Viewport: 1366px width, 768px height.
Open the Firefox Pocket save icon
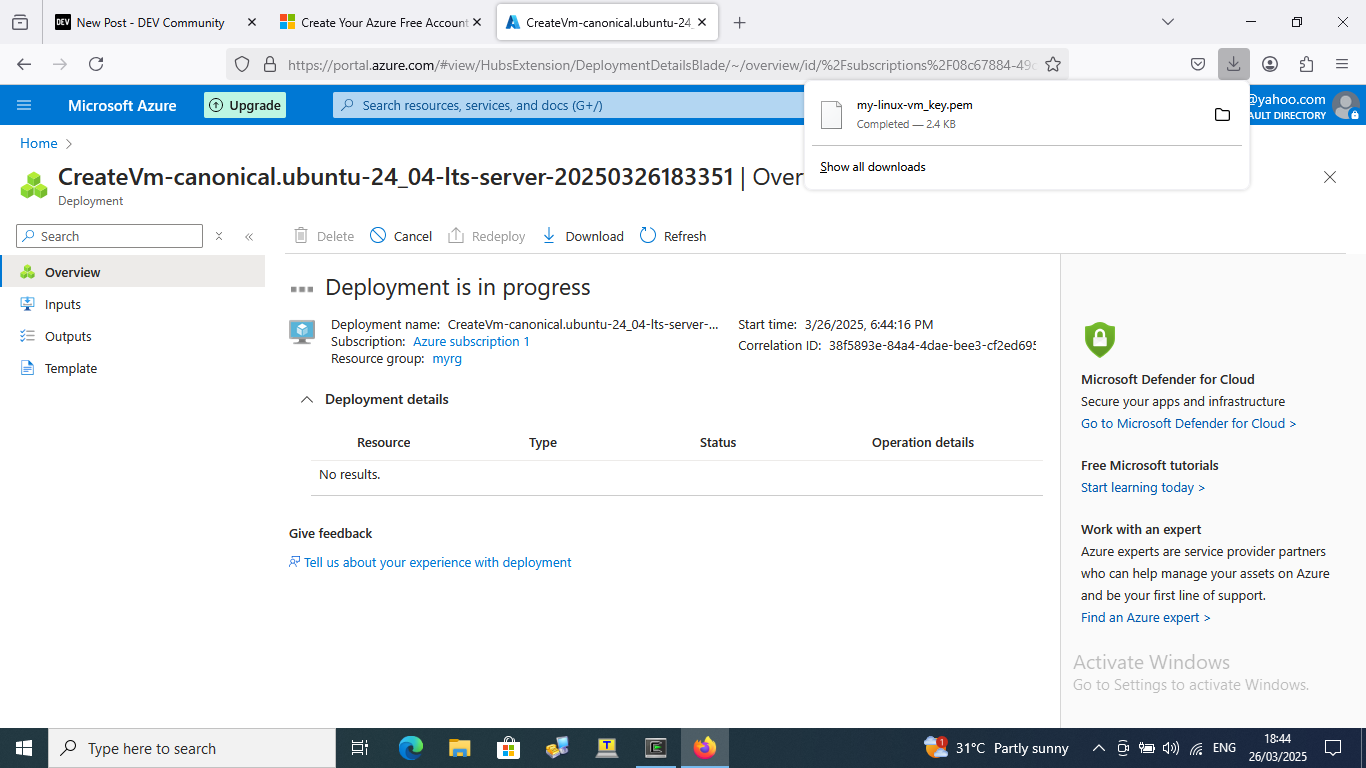coord(1198,64)
